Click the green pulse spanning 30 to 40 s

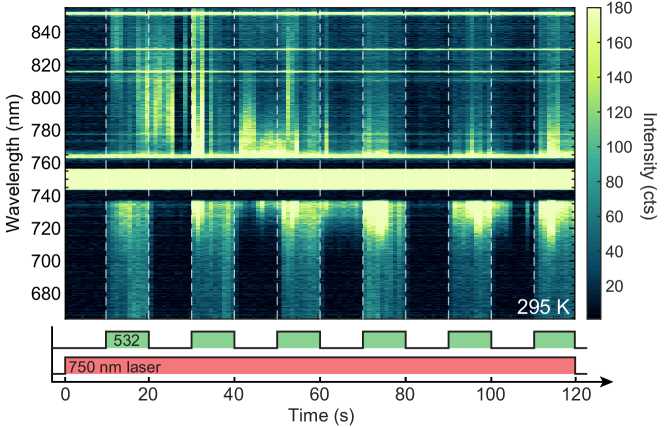[213, 340]
